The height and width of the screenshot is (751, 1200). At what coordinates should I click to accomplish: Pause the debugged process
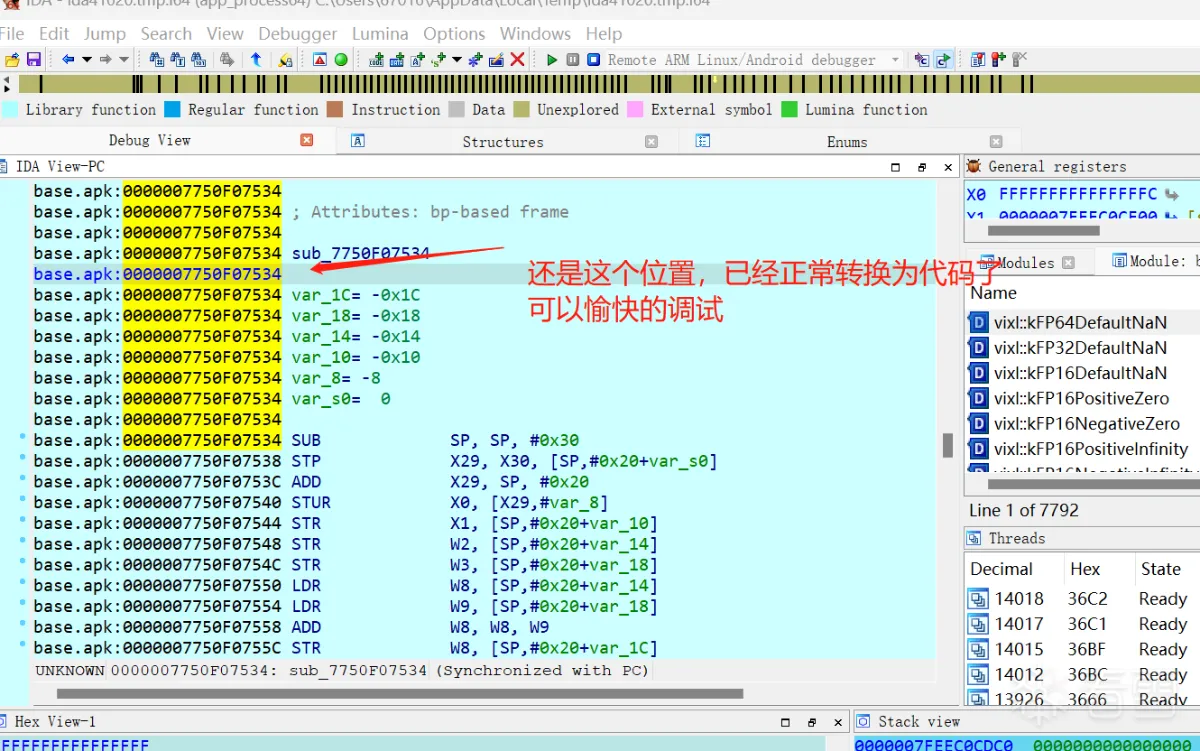(572, 60)
